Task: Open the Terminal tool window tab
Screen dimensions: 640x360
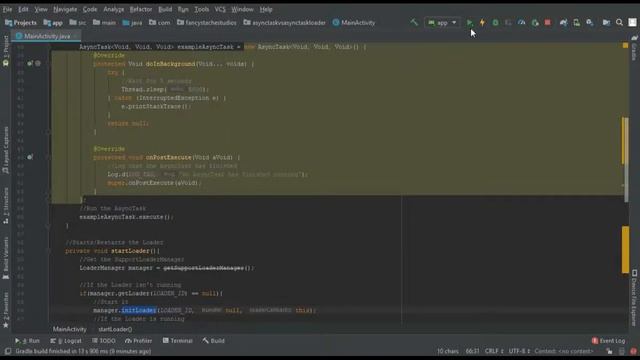Action: [x=178, y=340]
